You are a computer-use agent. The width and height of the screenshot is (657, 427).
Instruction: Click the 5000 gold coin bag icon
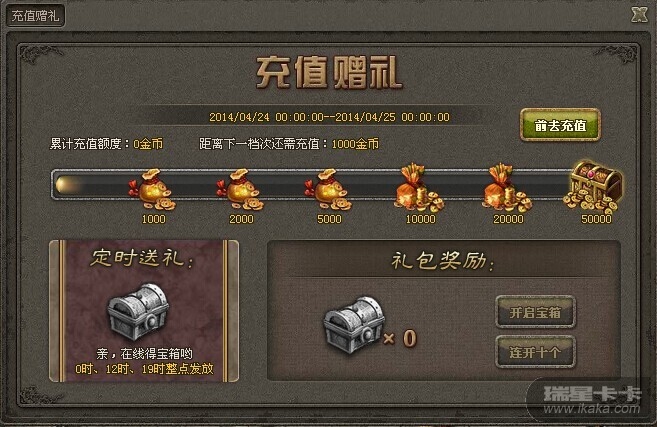[x=328, y=189]
